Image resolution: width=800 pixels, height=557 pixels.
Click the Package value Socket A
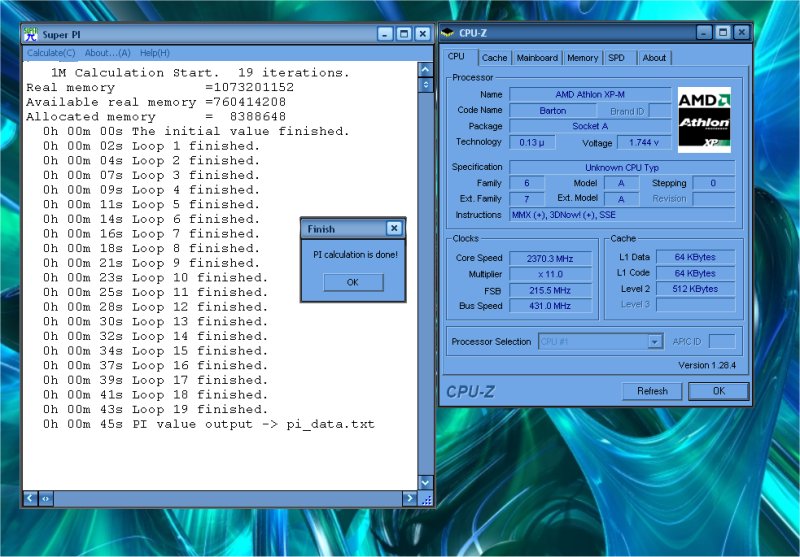pos(590,126)
